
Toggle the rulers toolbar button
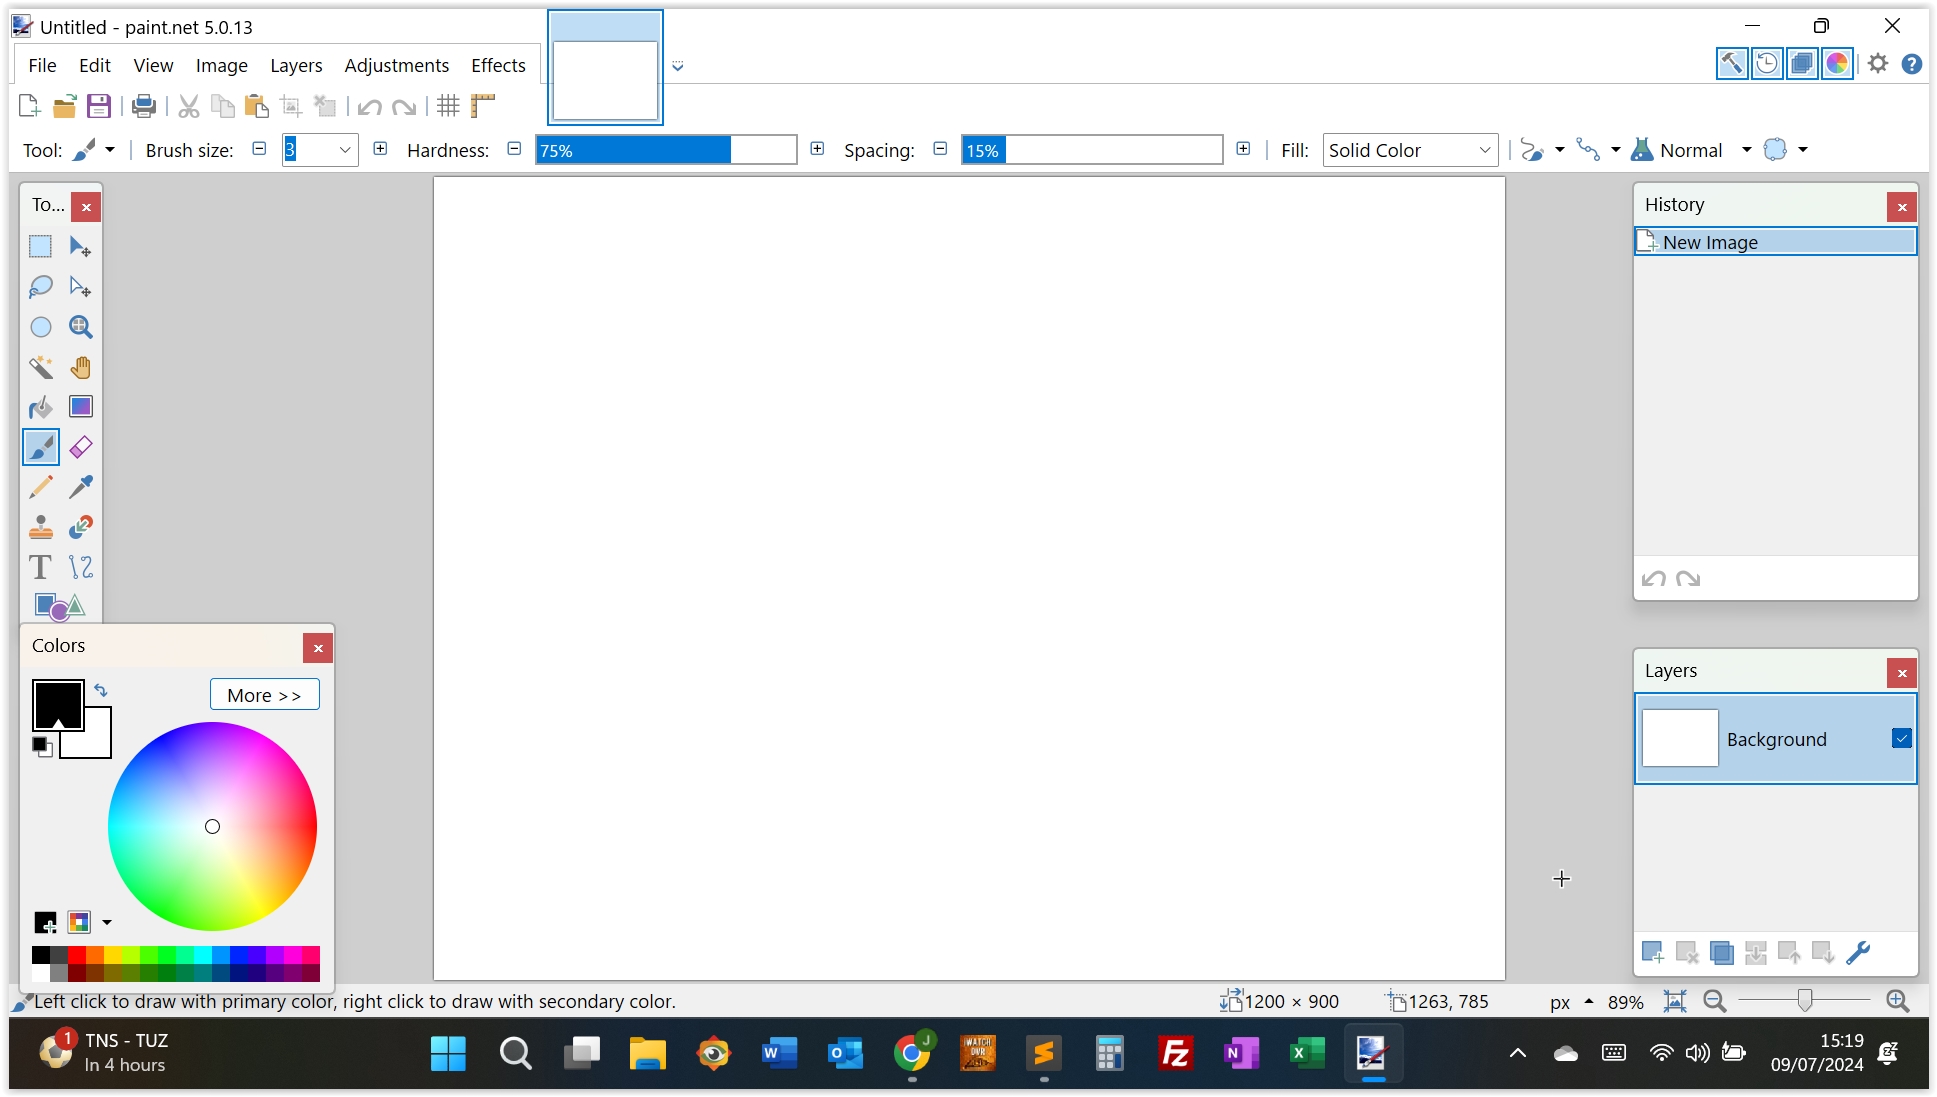pyautogui.click(x=483, y=106)
